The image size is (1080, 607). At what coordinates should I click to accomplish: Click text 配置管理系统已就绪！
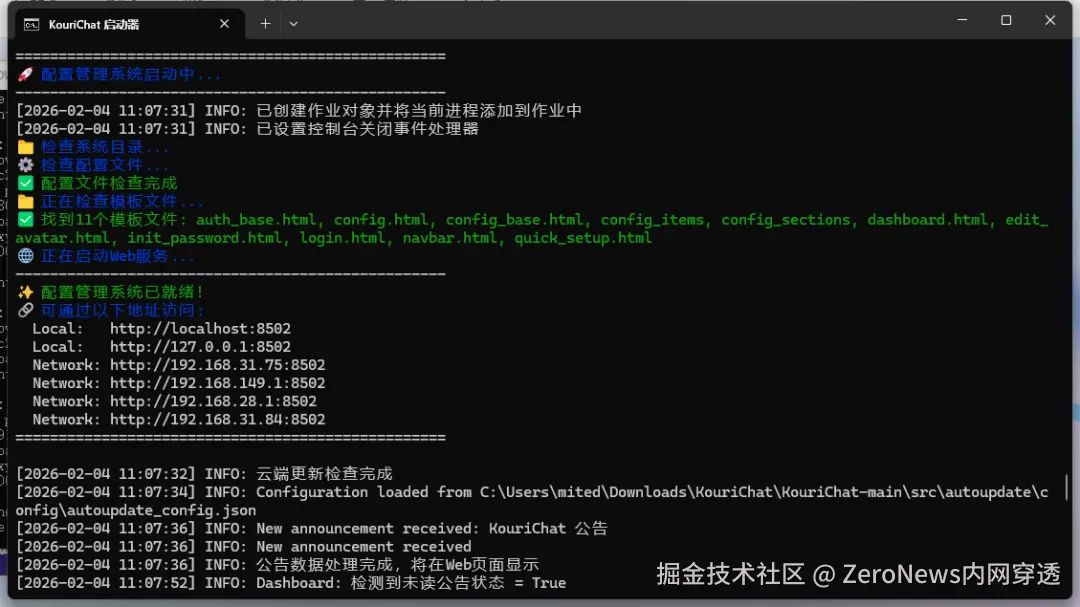(x=122, y=292)
